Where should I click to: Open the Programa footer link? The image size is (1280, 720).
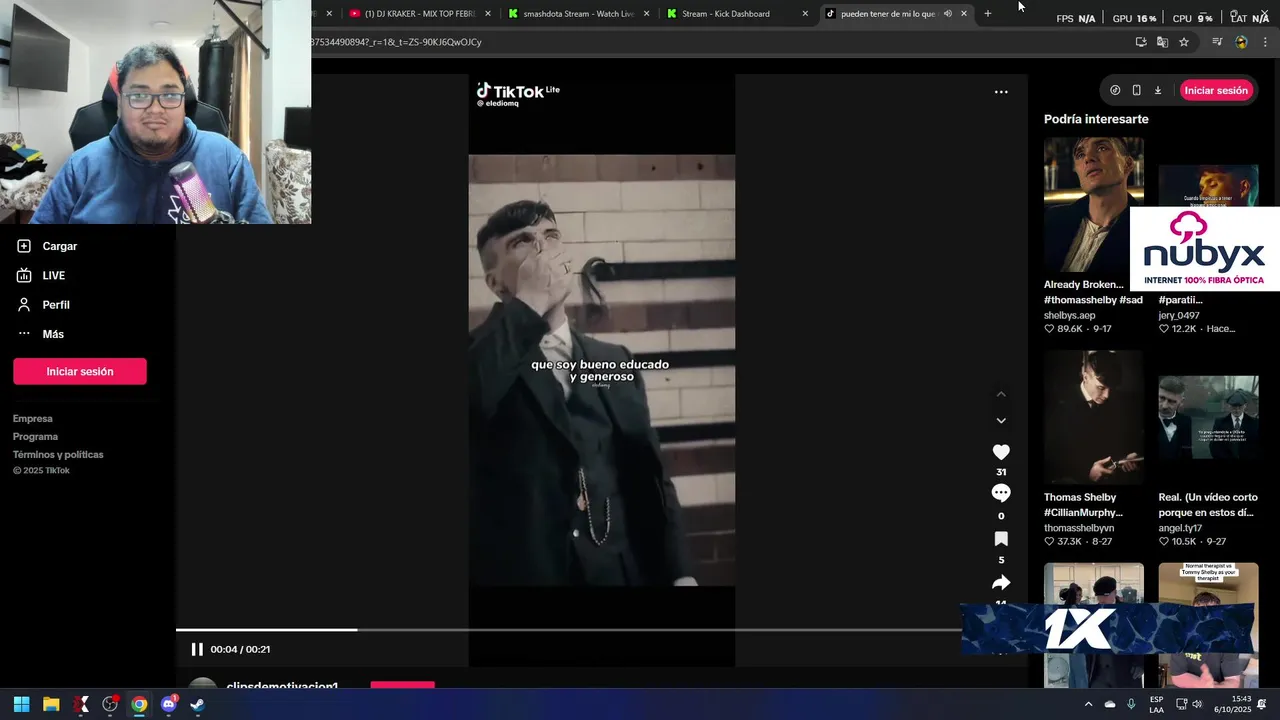[35, 437]
